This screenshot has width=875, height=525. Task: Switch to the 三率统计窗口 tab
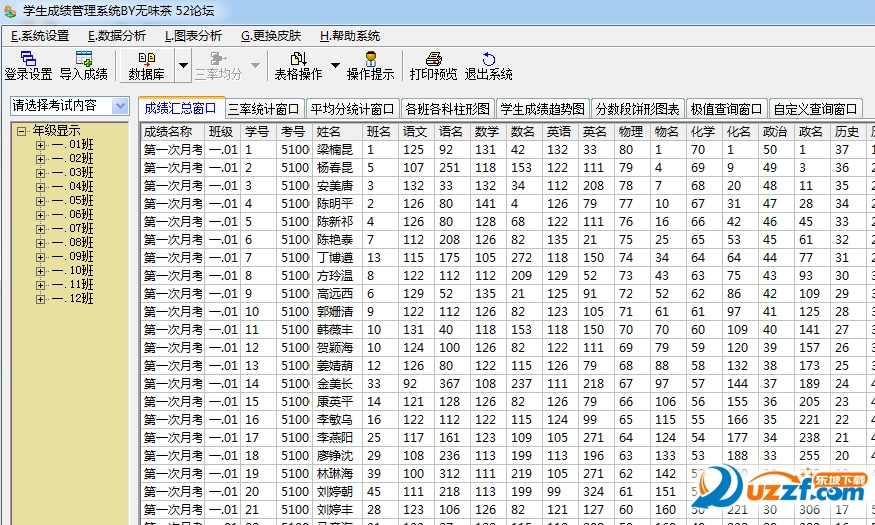click(x=264, y=109)
